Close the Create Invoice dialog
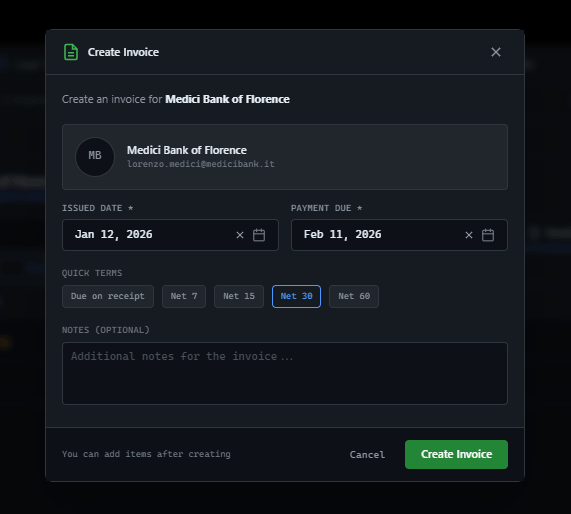The height and width of the screenshot is (514, 571). point(496,52)
